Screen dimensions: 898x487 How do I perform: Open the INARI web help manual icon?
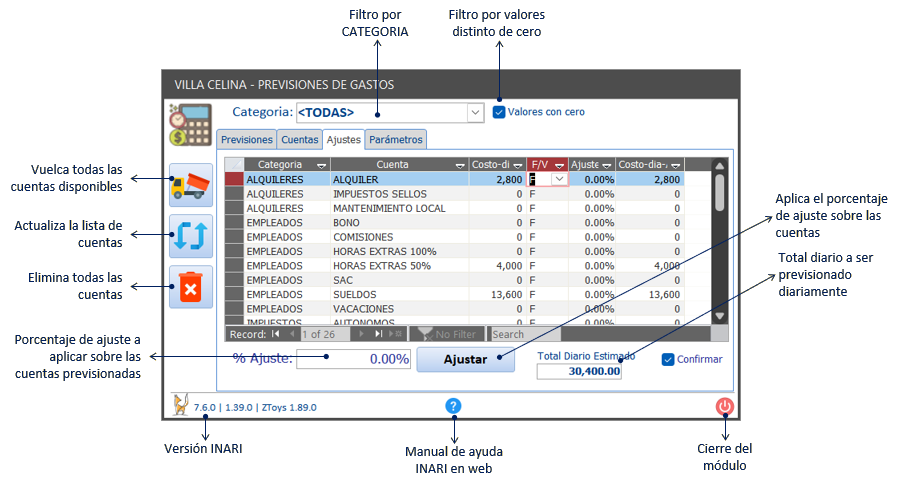pos(453,406)
